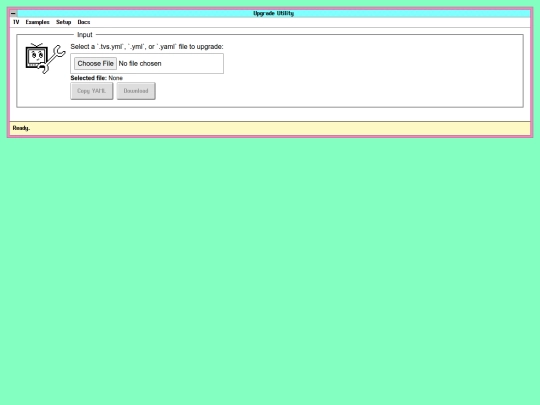540x405 pixels.
Task: Click the Input group label
Action: click(x=85, y=35)
